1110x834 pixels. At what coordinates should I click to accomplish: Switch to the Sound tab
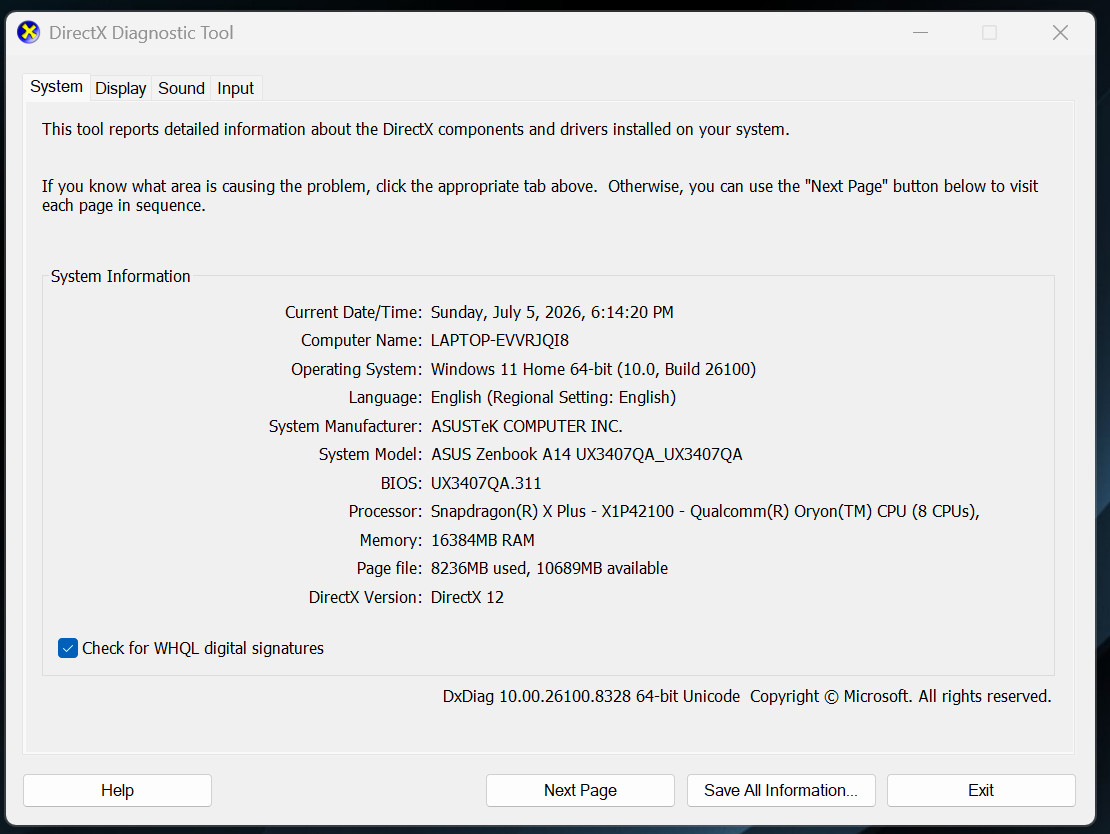coord(181,88)
